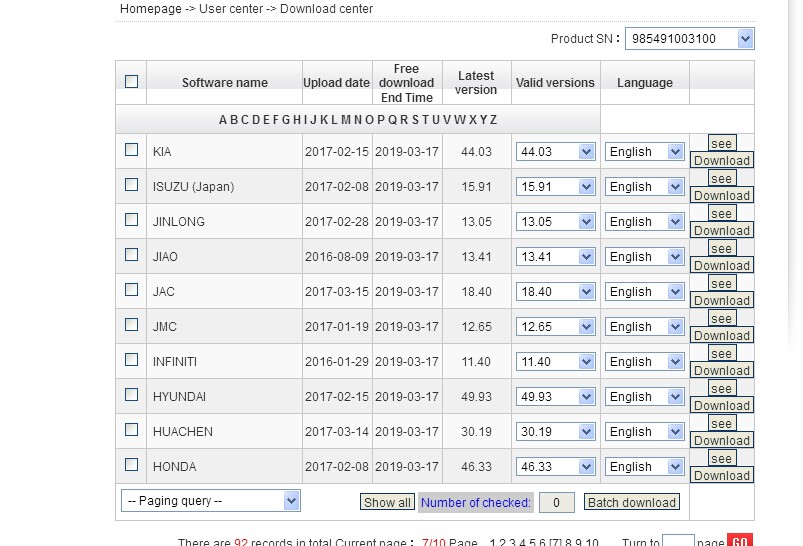Download the JMC software
Viewport: 803px width, 546px height.
click(722, 335)
